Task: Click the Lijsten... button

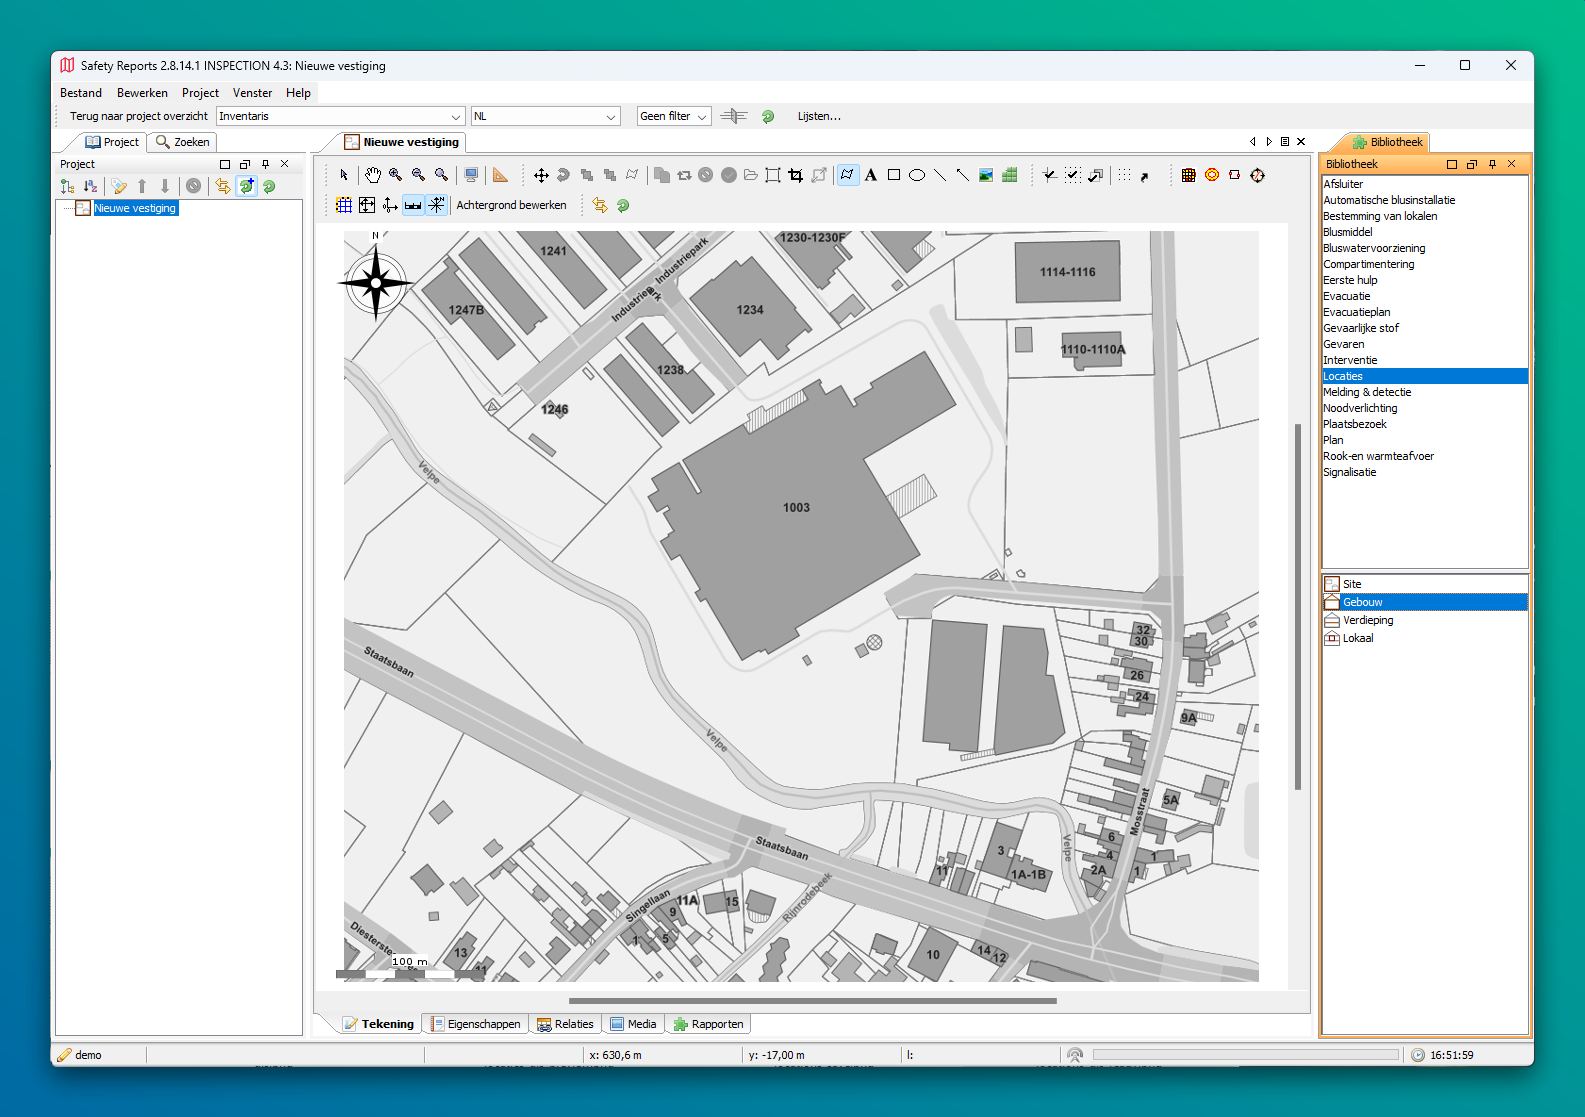Action: [819, 116]
